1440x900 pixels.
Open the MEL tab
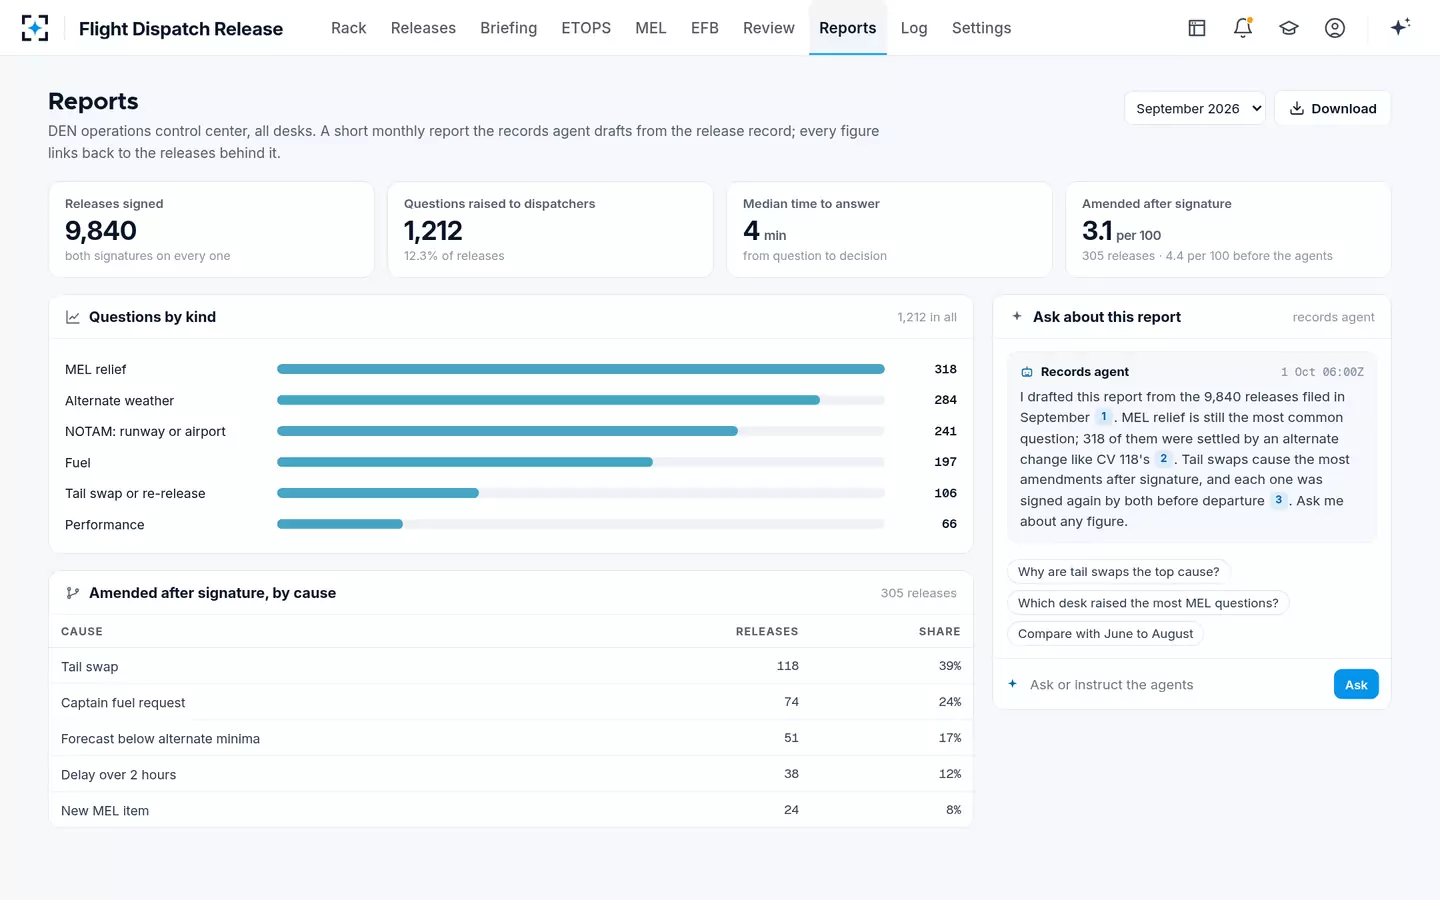pos(651,28)
